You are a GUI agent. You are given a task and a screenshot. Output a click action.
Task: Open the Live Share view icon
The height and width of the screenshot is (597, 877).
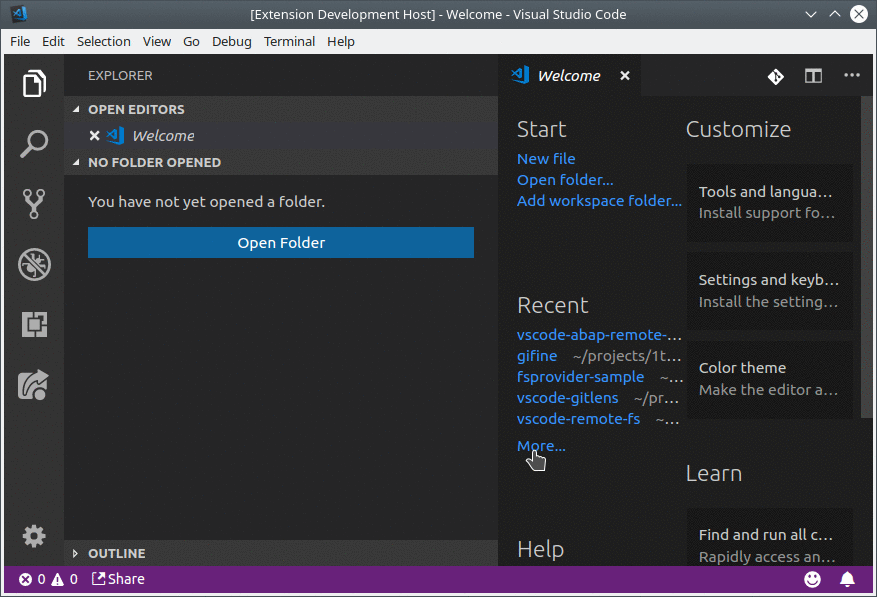[34, 385]
